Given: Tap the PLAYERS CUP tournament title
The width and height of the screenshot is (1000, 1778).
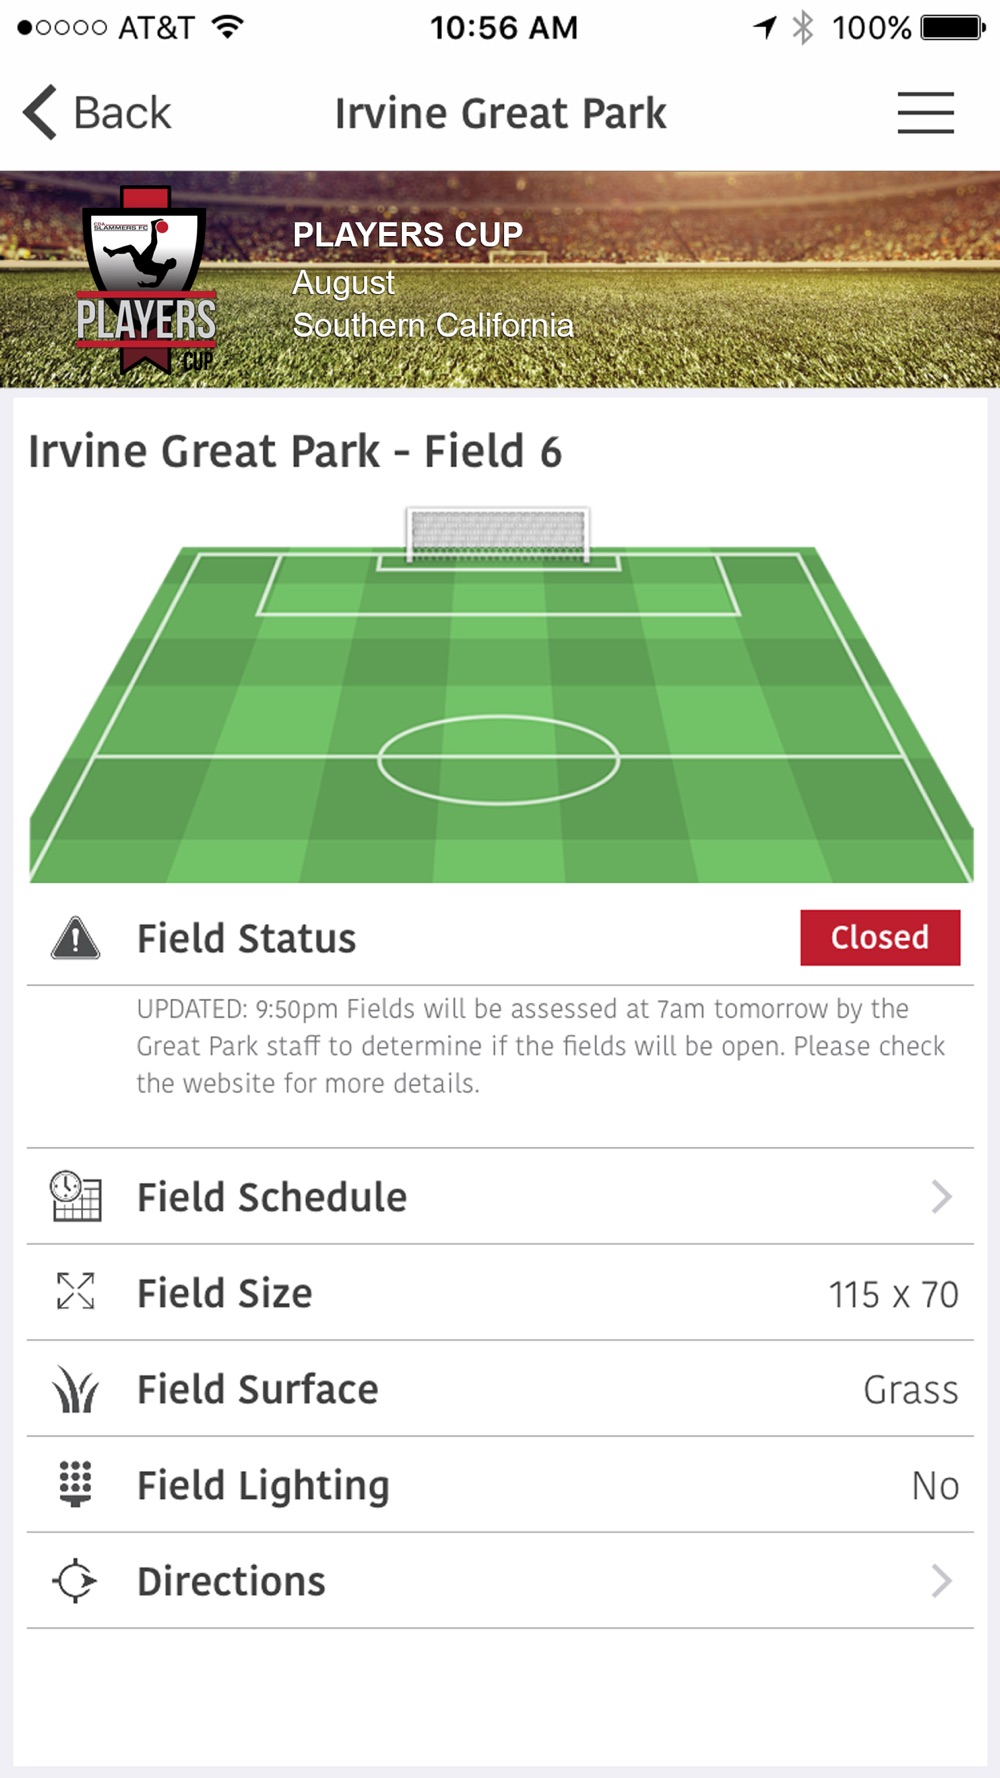Looking at the screenshot, I should click(x=407, y=234).
